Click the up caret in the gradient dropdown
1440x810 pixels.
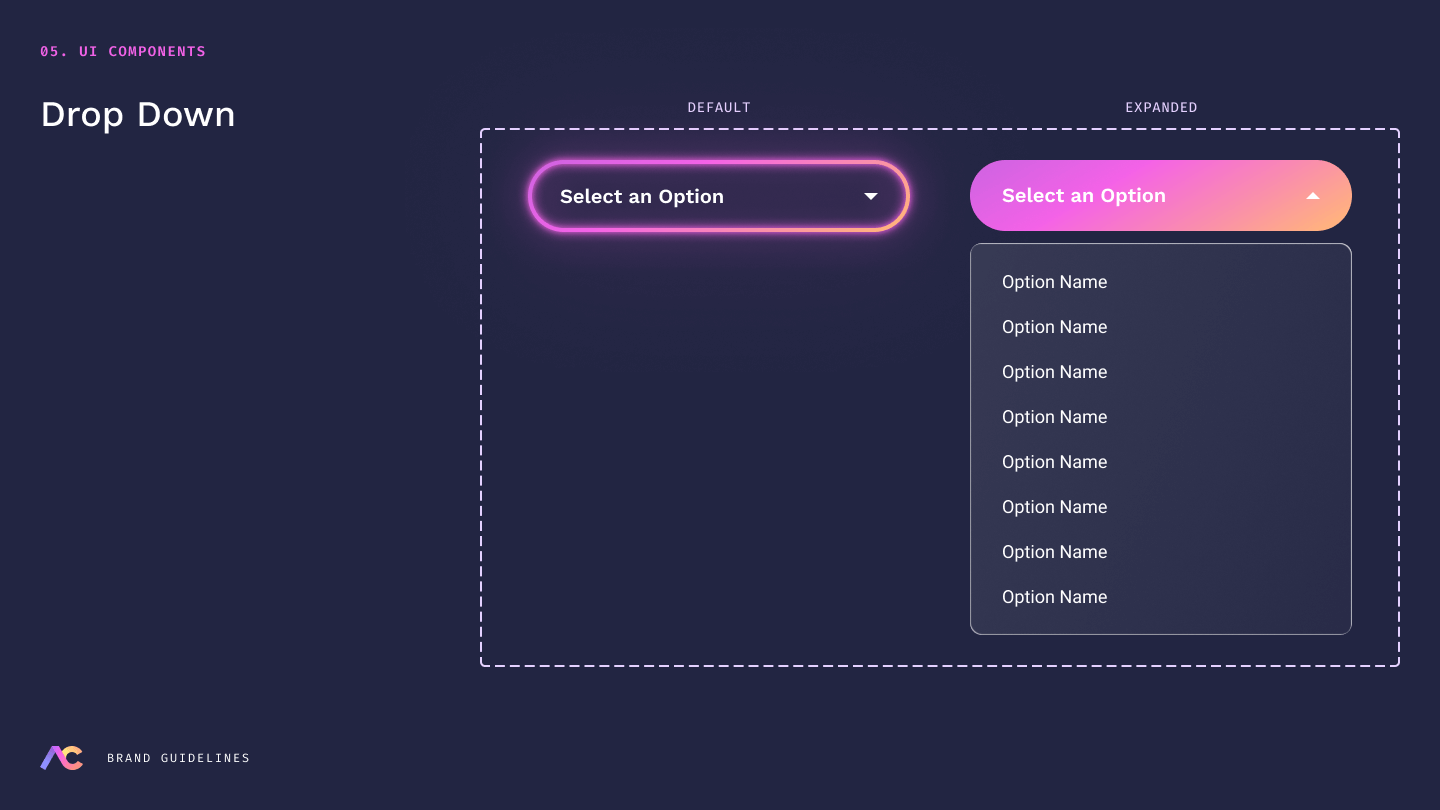click(1313, 196)
